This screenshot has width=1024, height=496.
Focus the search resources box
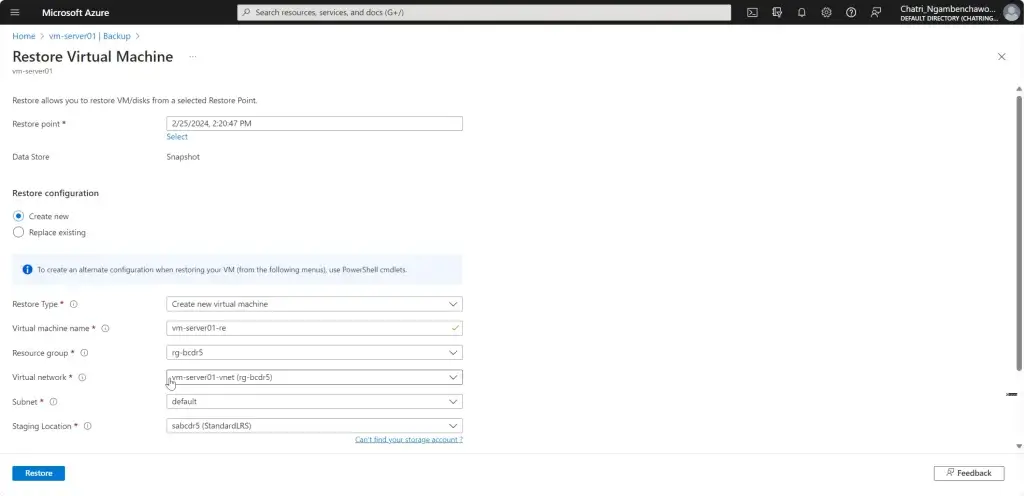484,12
